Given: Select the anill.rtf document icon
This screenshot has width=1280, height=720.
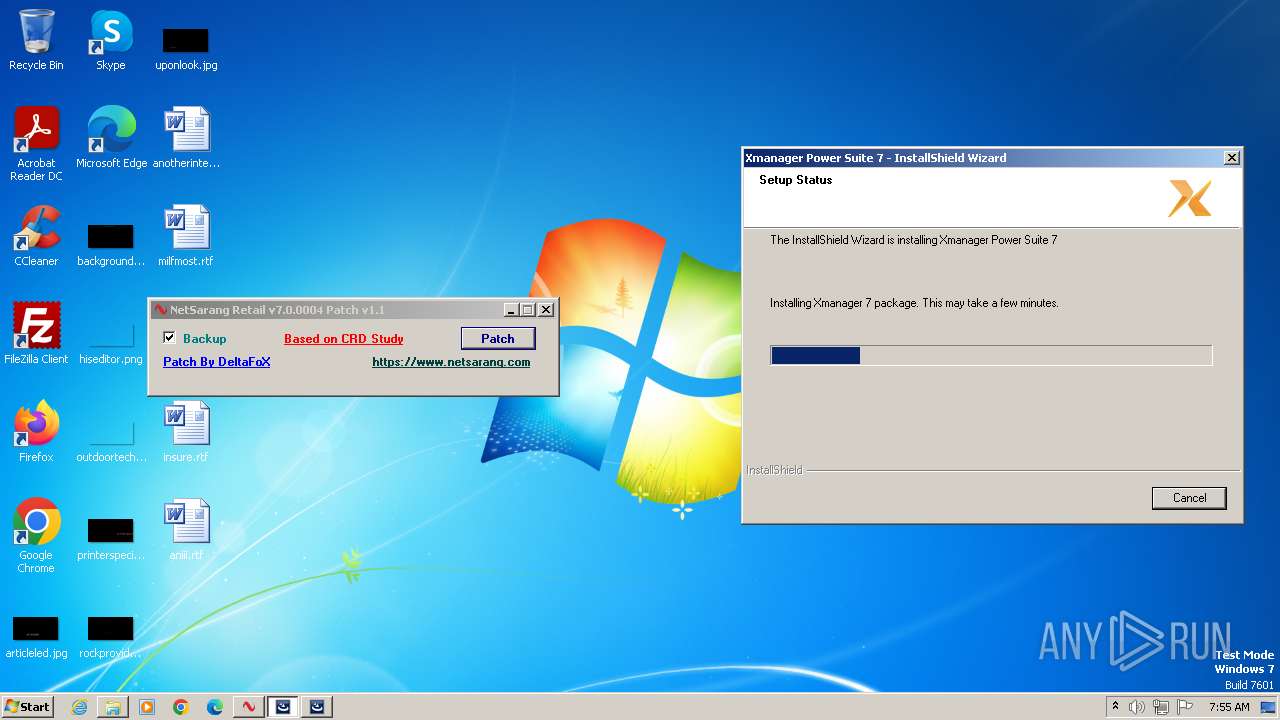Looking at the screenshot, I should coord(186,529).
